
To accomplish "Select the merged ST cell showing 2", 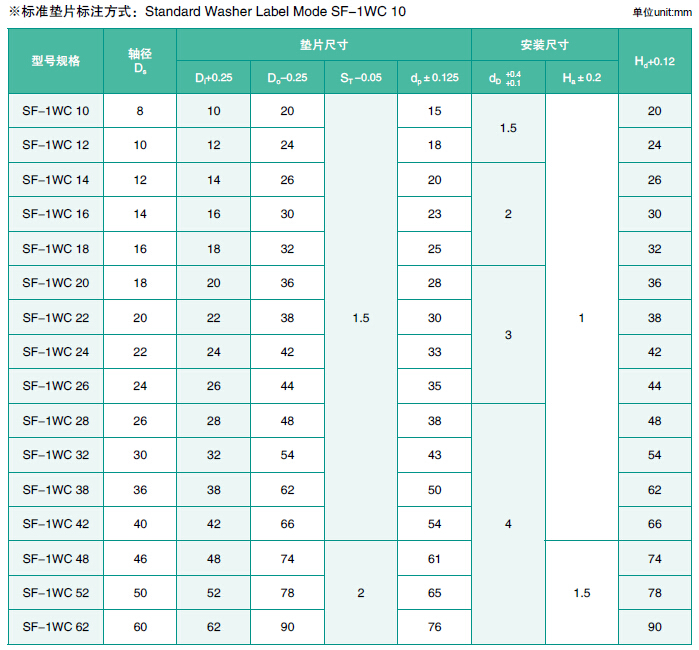I will coord(361,593).
